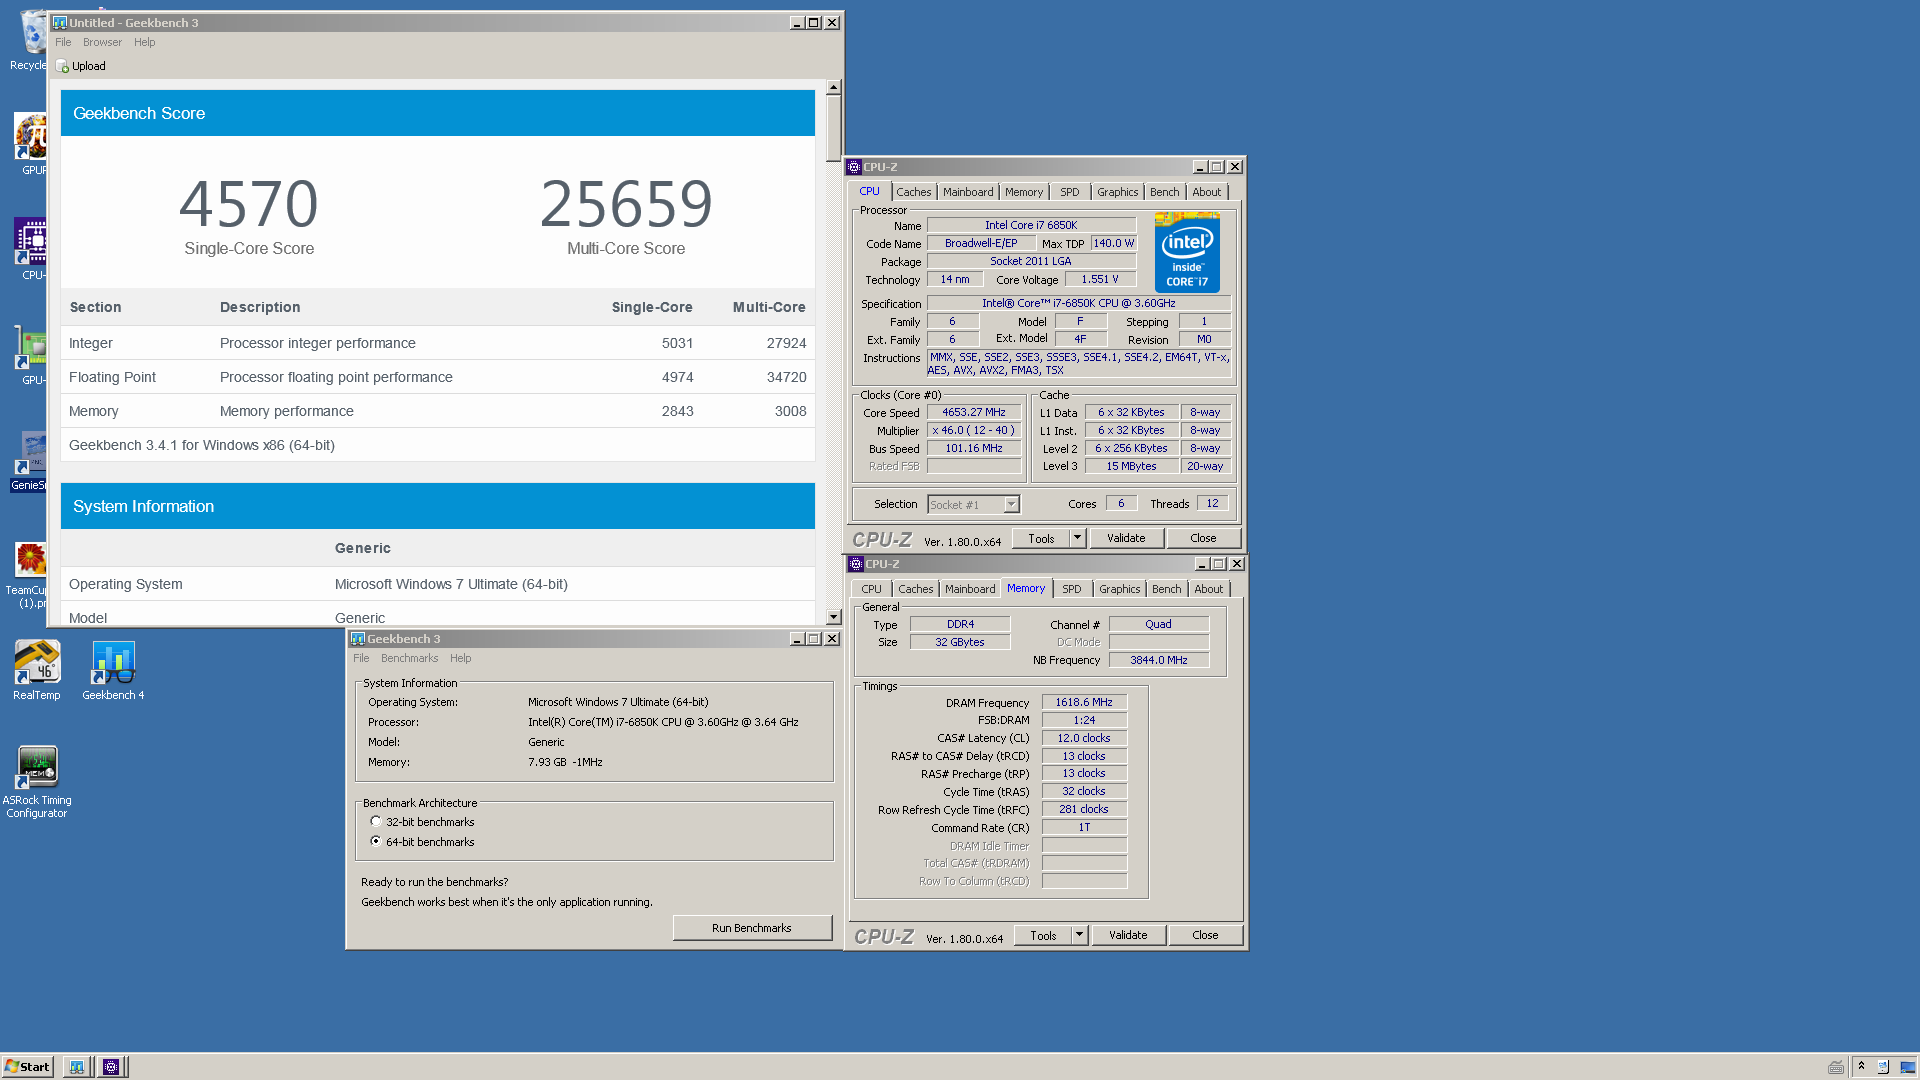Launch Geekbench 4 from the desktop
The height and width of the screenshot is (1080, 1920).
click(x=113, y=670)
